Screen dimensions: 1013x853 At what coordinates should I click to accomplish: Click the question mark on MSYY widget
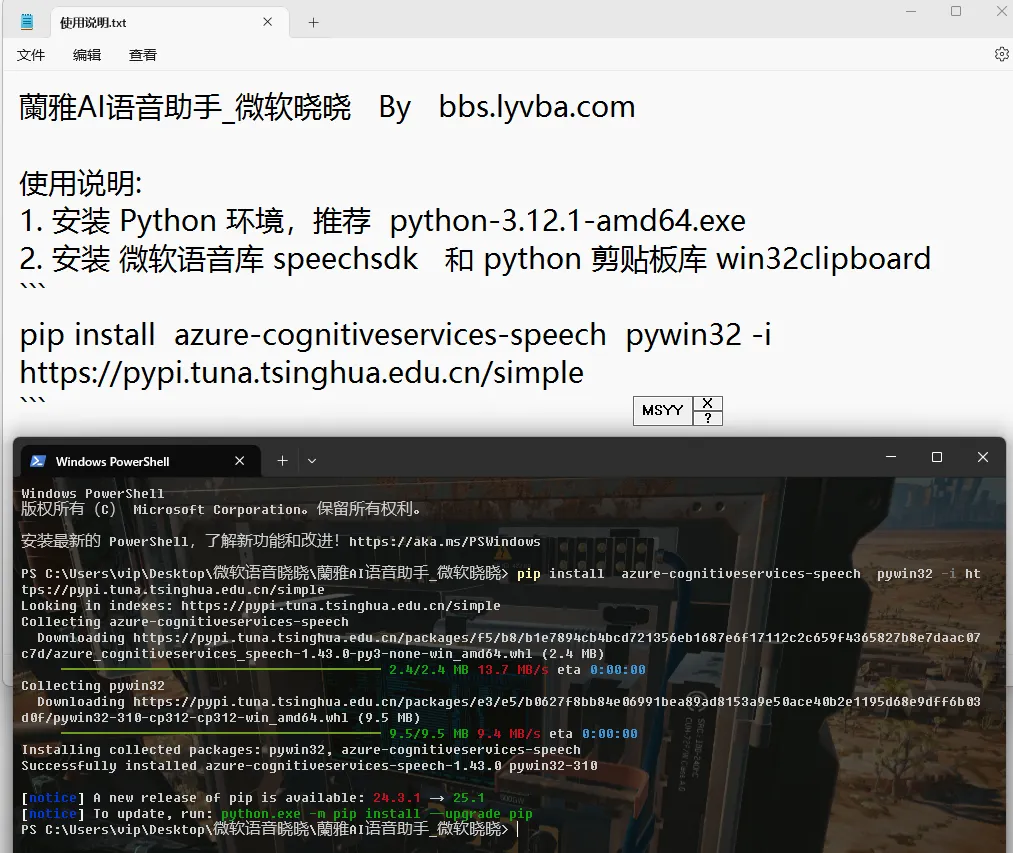point(707,418)
